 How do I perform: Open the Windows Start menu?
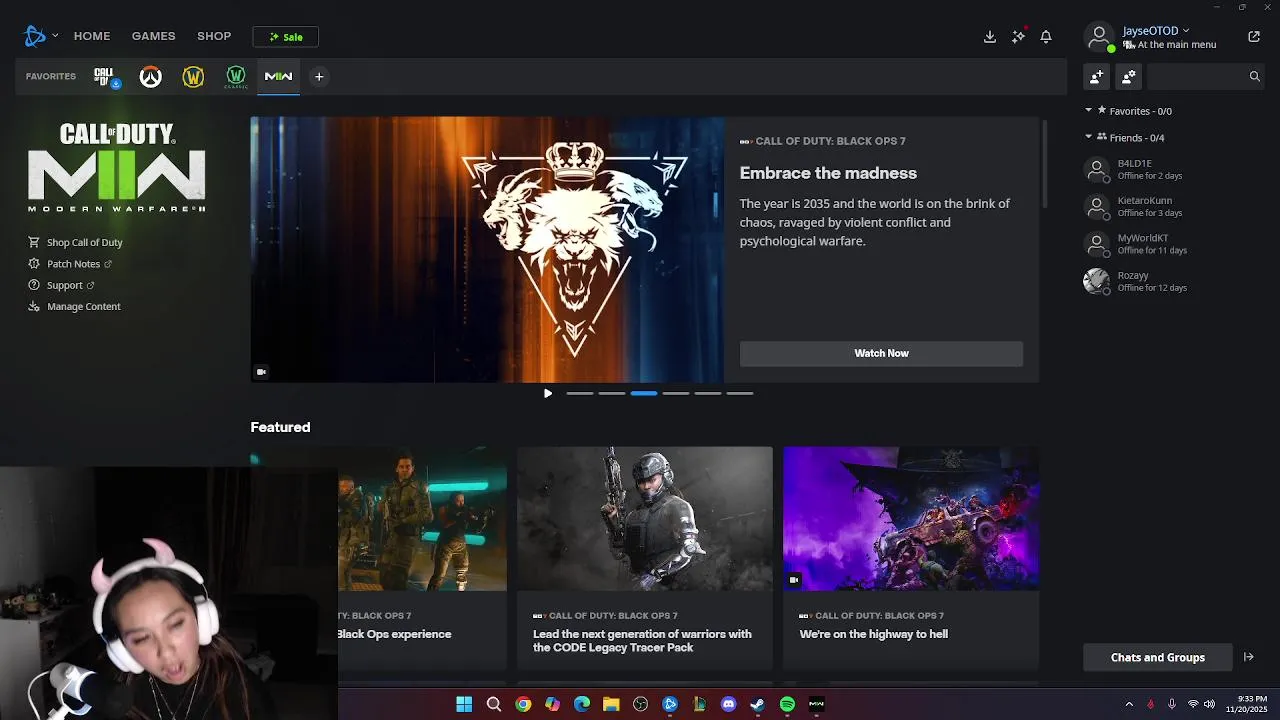tap(464, 704)
